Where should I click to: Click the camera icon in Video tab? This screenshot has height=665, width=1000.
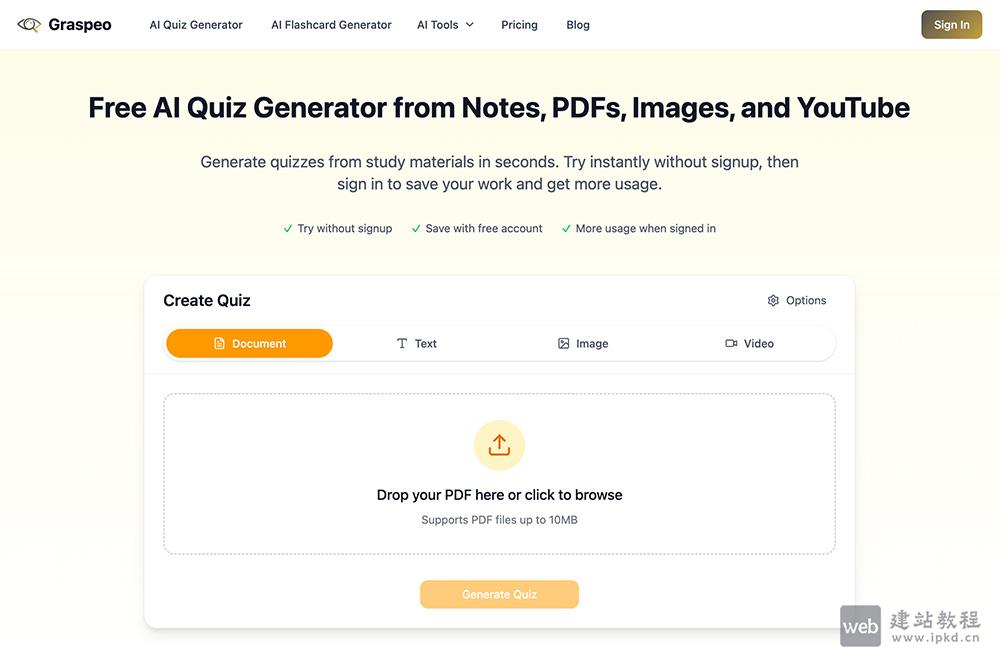pyautogui.click(x=731, y=344)
